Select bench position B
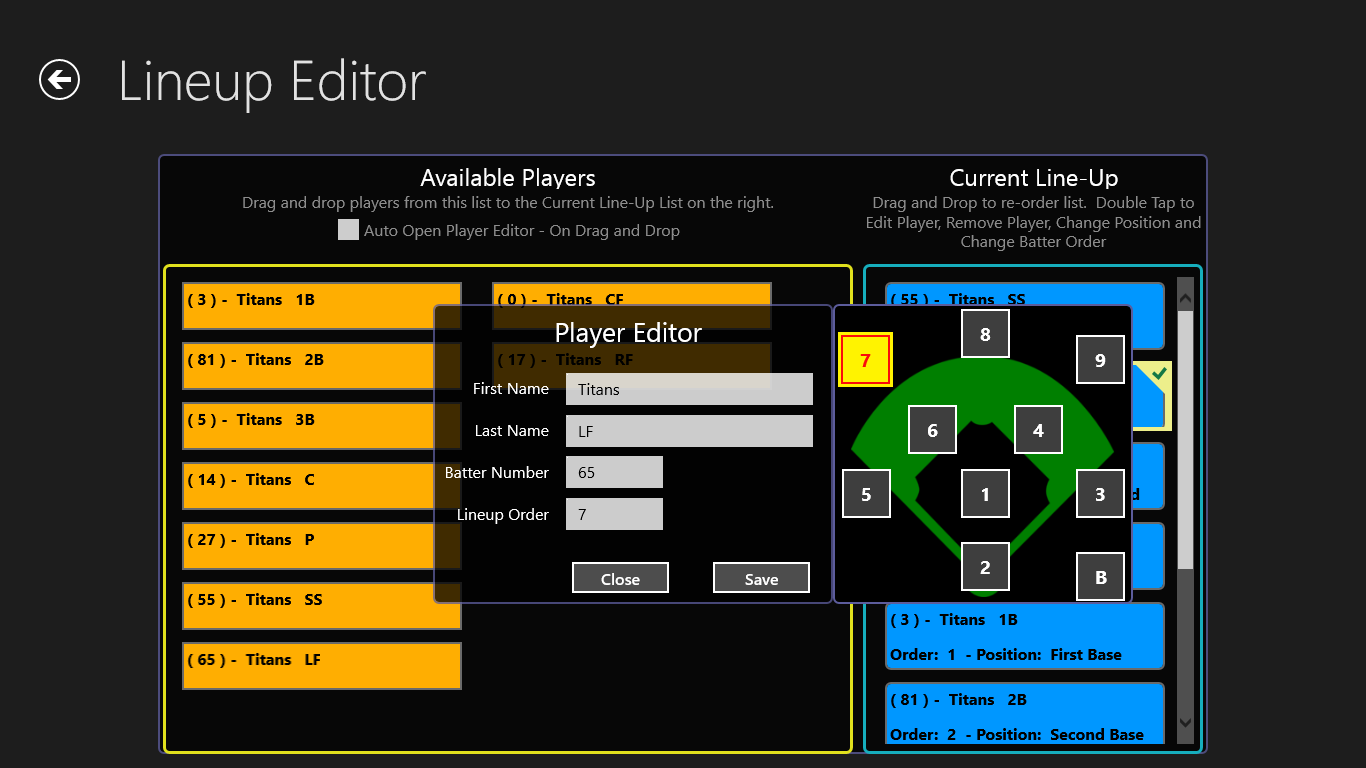 click(x=1100, y=577)
